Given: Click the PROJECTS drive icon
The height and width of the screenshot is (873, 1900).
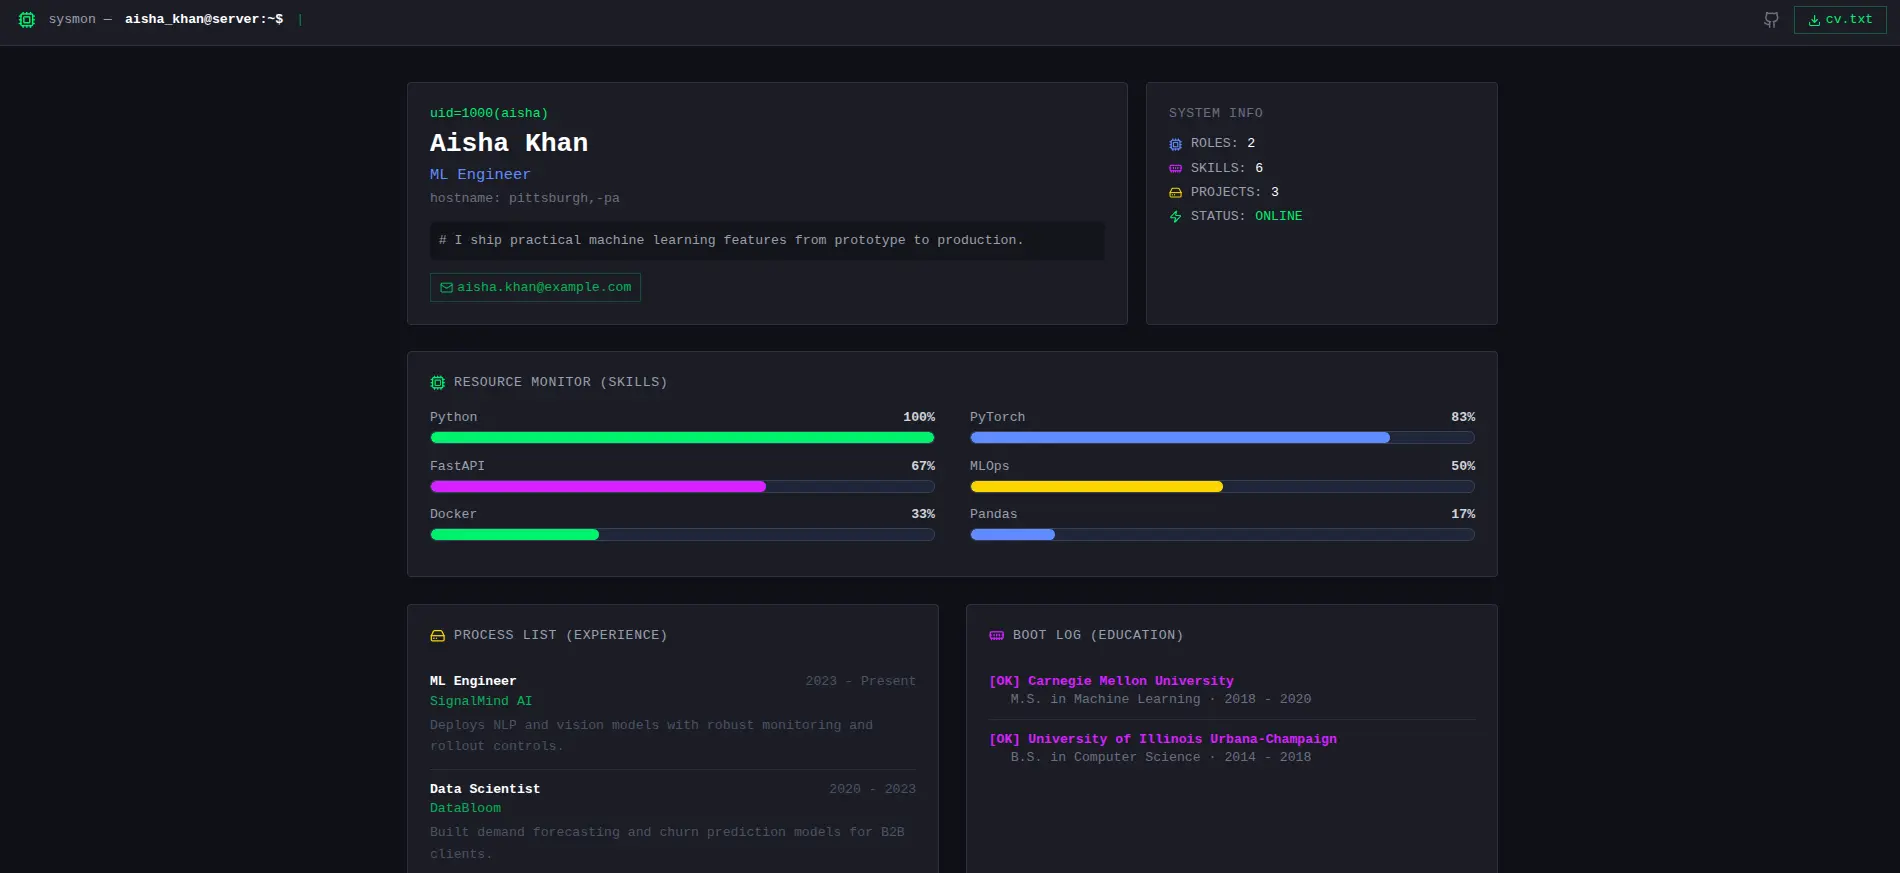Looking at the screenshot, I should coord(1175,193).
